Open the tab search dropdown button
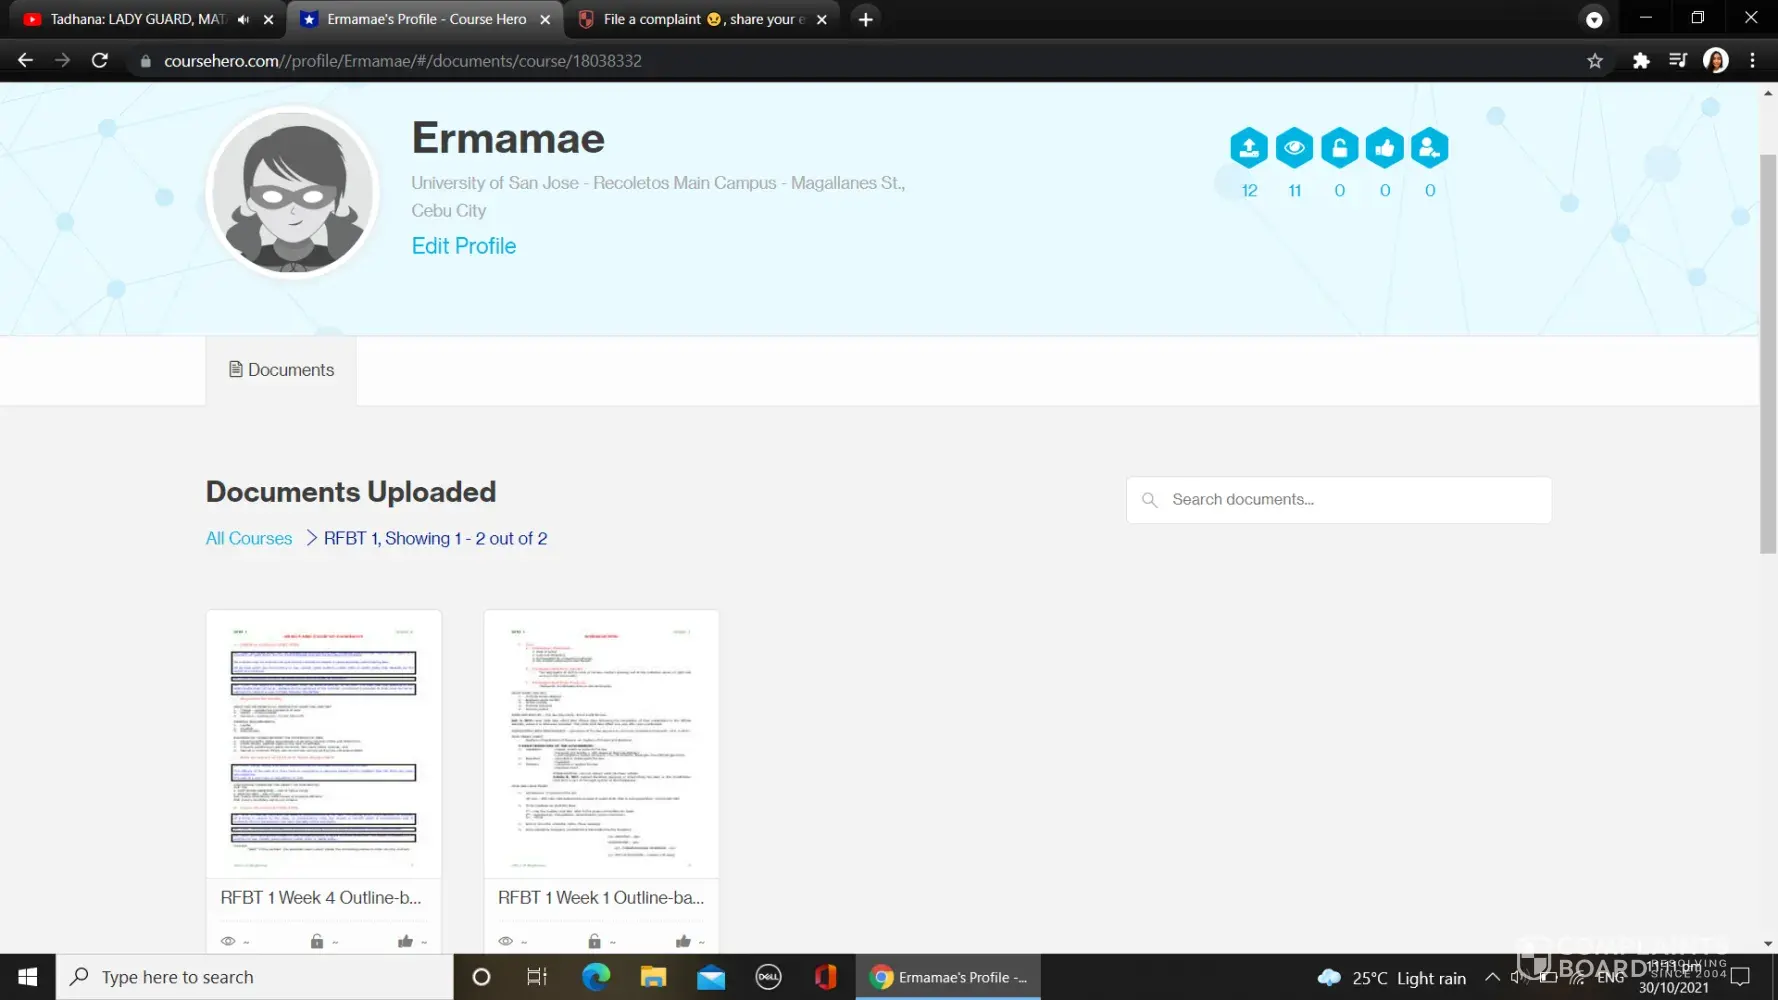 tap(1594, 19)
